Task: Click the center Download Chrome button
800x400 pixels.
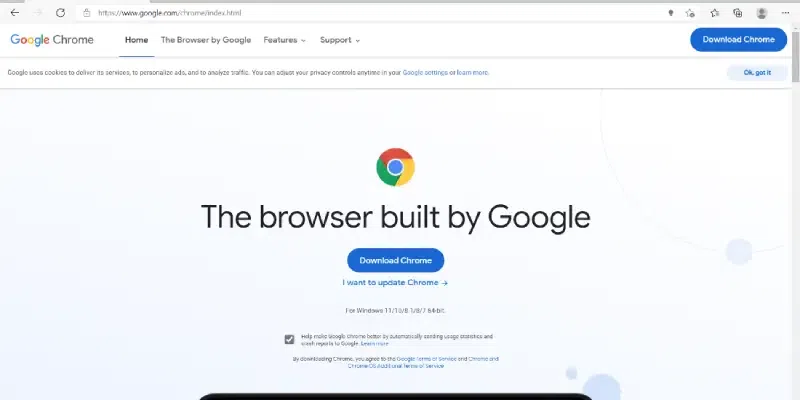Action: tap(395, 260)
